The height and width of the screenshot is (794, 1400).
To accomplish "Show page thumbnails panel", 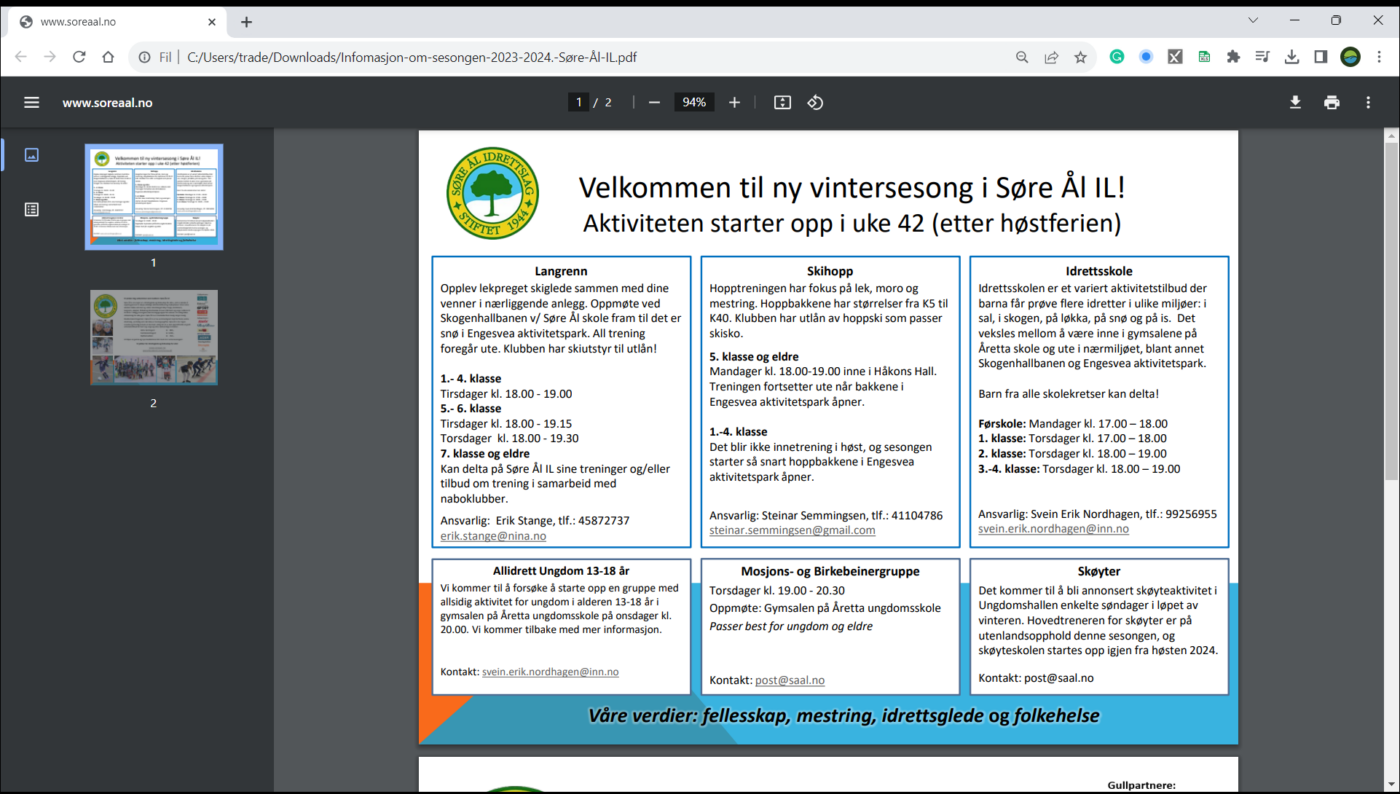I will [32, 155].
